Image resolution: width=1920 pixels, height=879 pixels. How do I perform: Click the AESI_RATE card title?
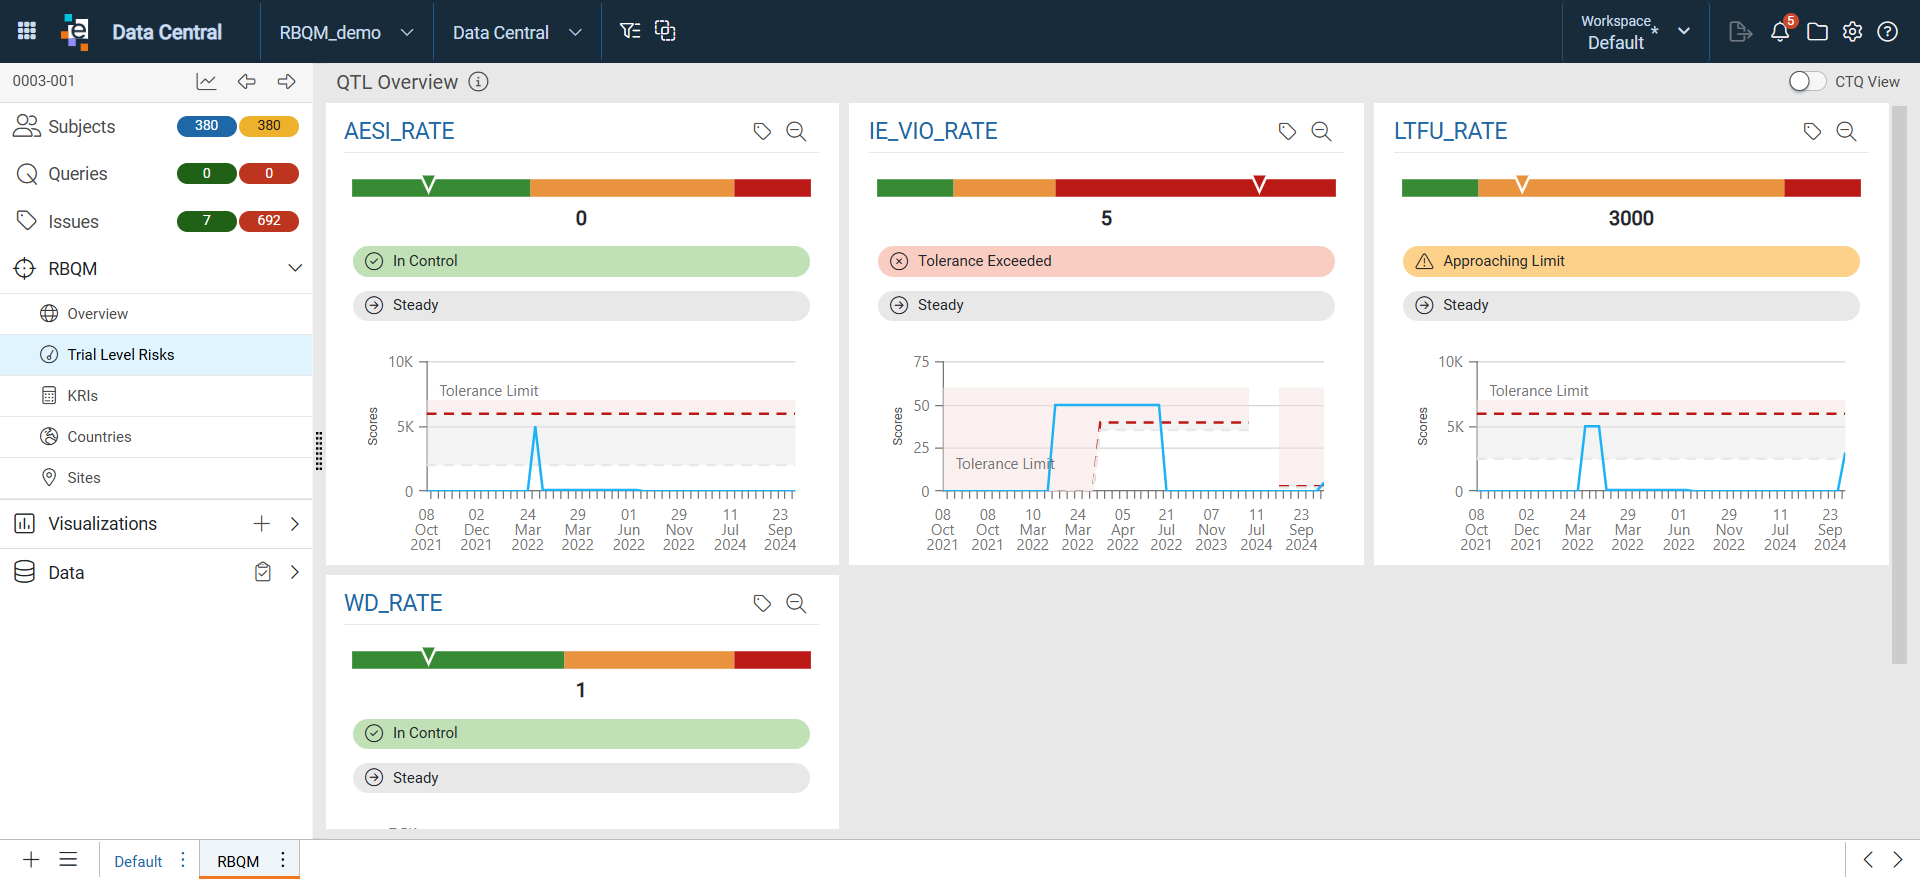coord(399,131)
